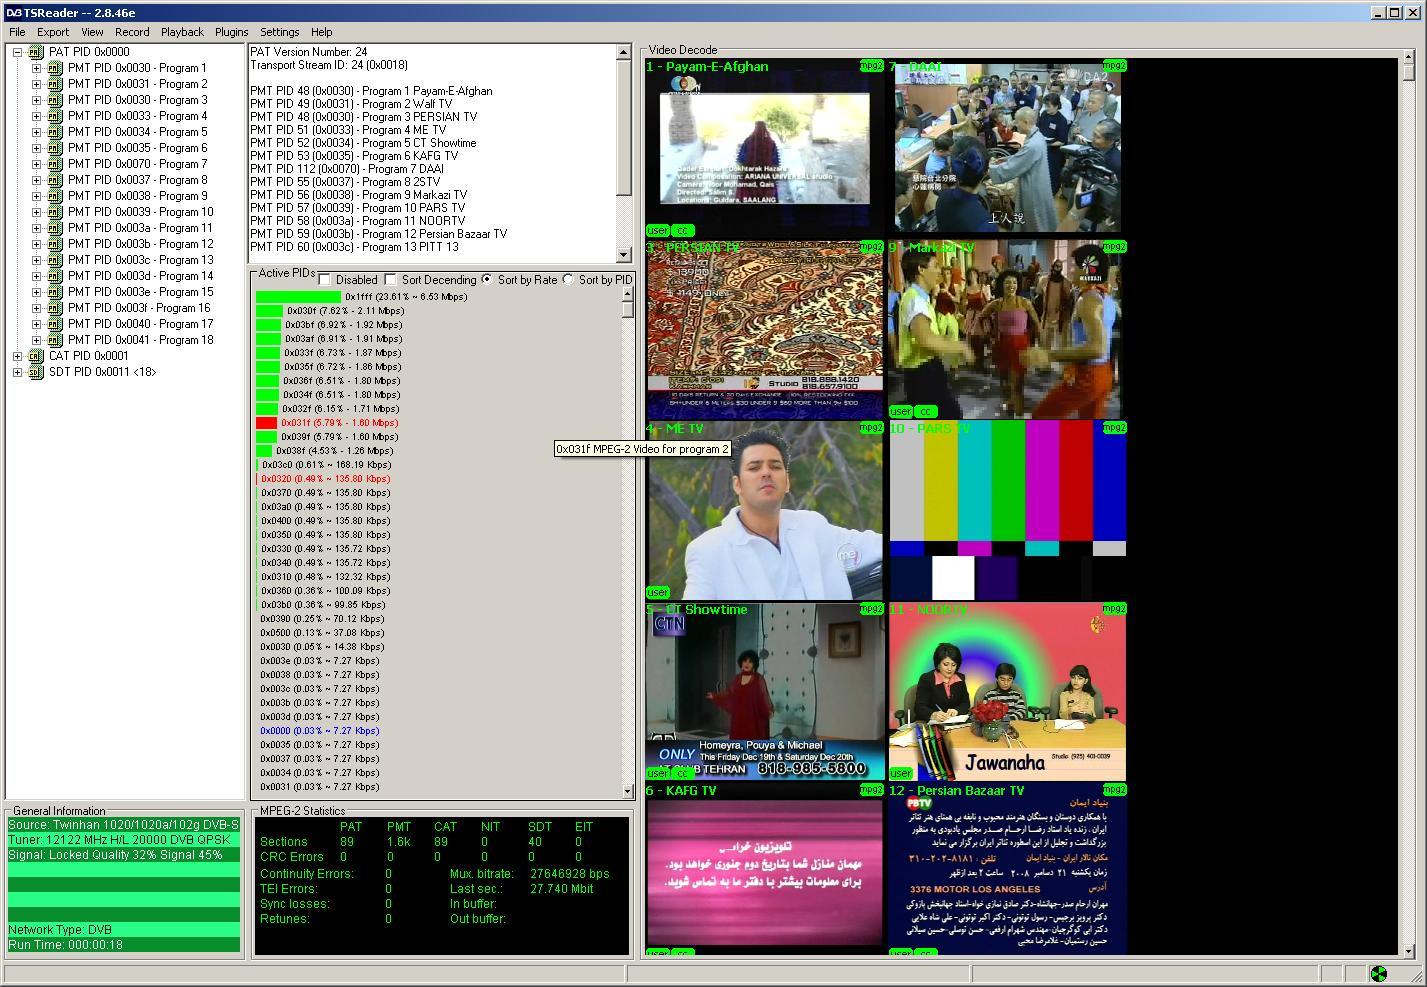Click the green round status bar icon
This screenshot has width=1427, height=987.
1378,973
